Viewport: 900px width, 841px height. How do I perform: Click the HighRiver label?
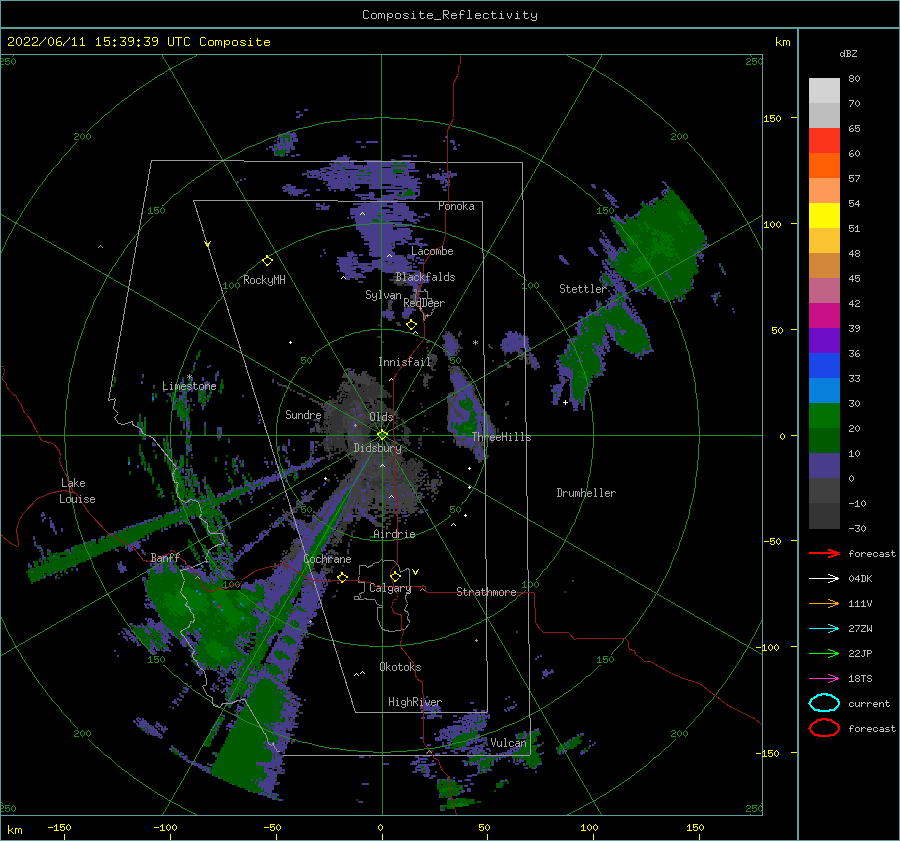[415, 702]
